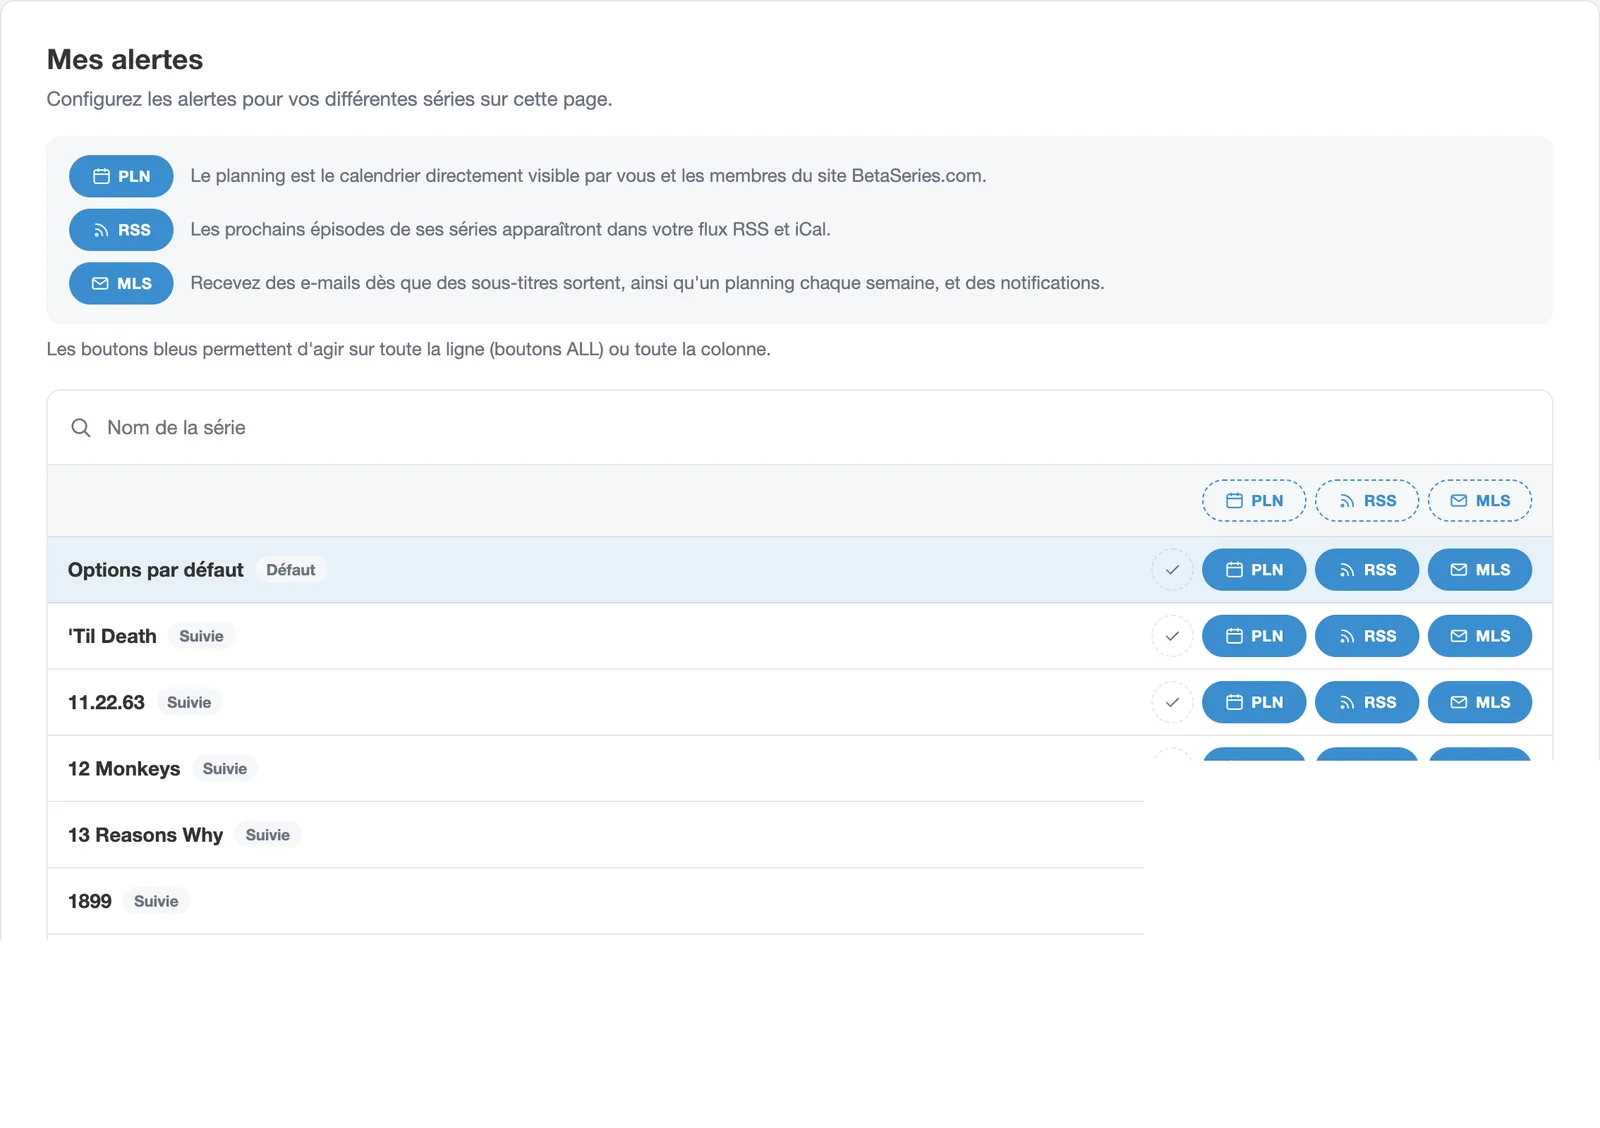
Task: Toggle MLS for Options par défaut
Action: (1480, 570)
